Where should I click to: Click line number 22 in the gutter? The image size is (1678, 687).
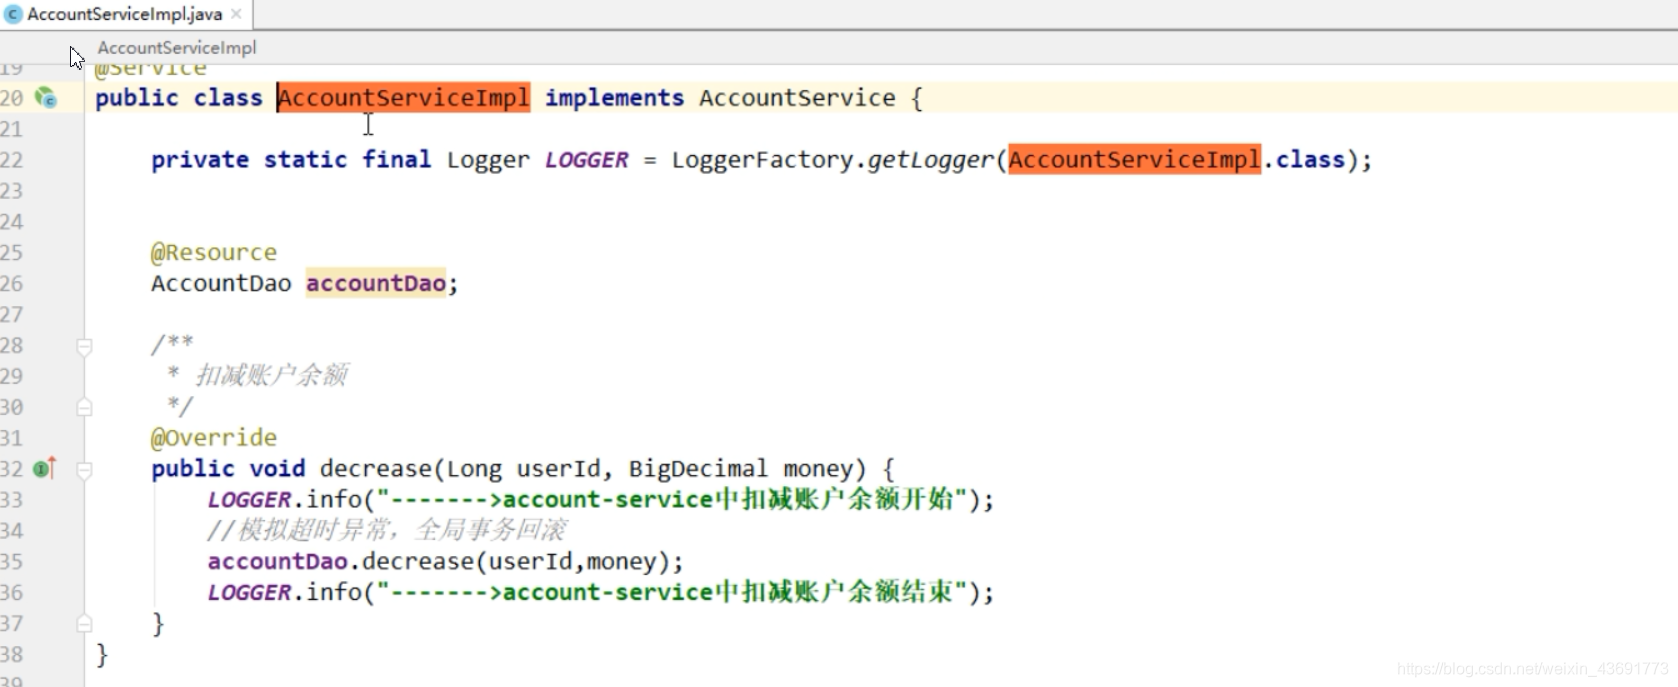(12, 160)
